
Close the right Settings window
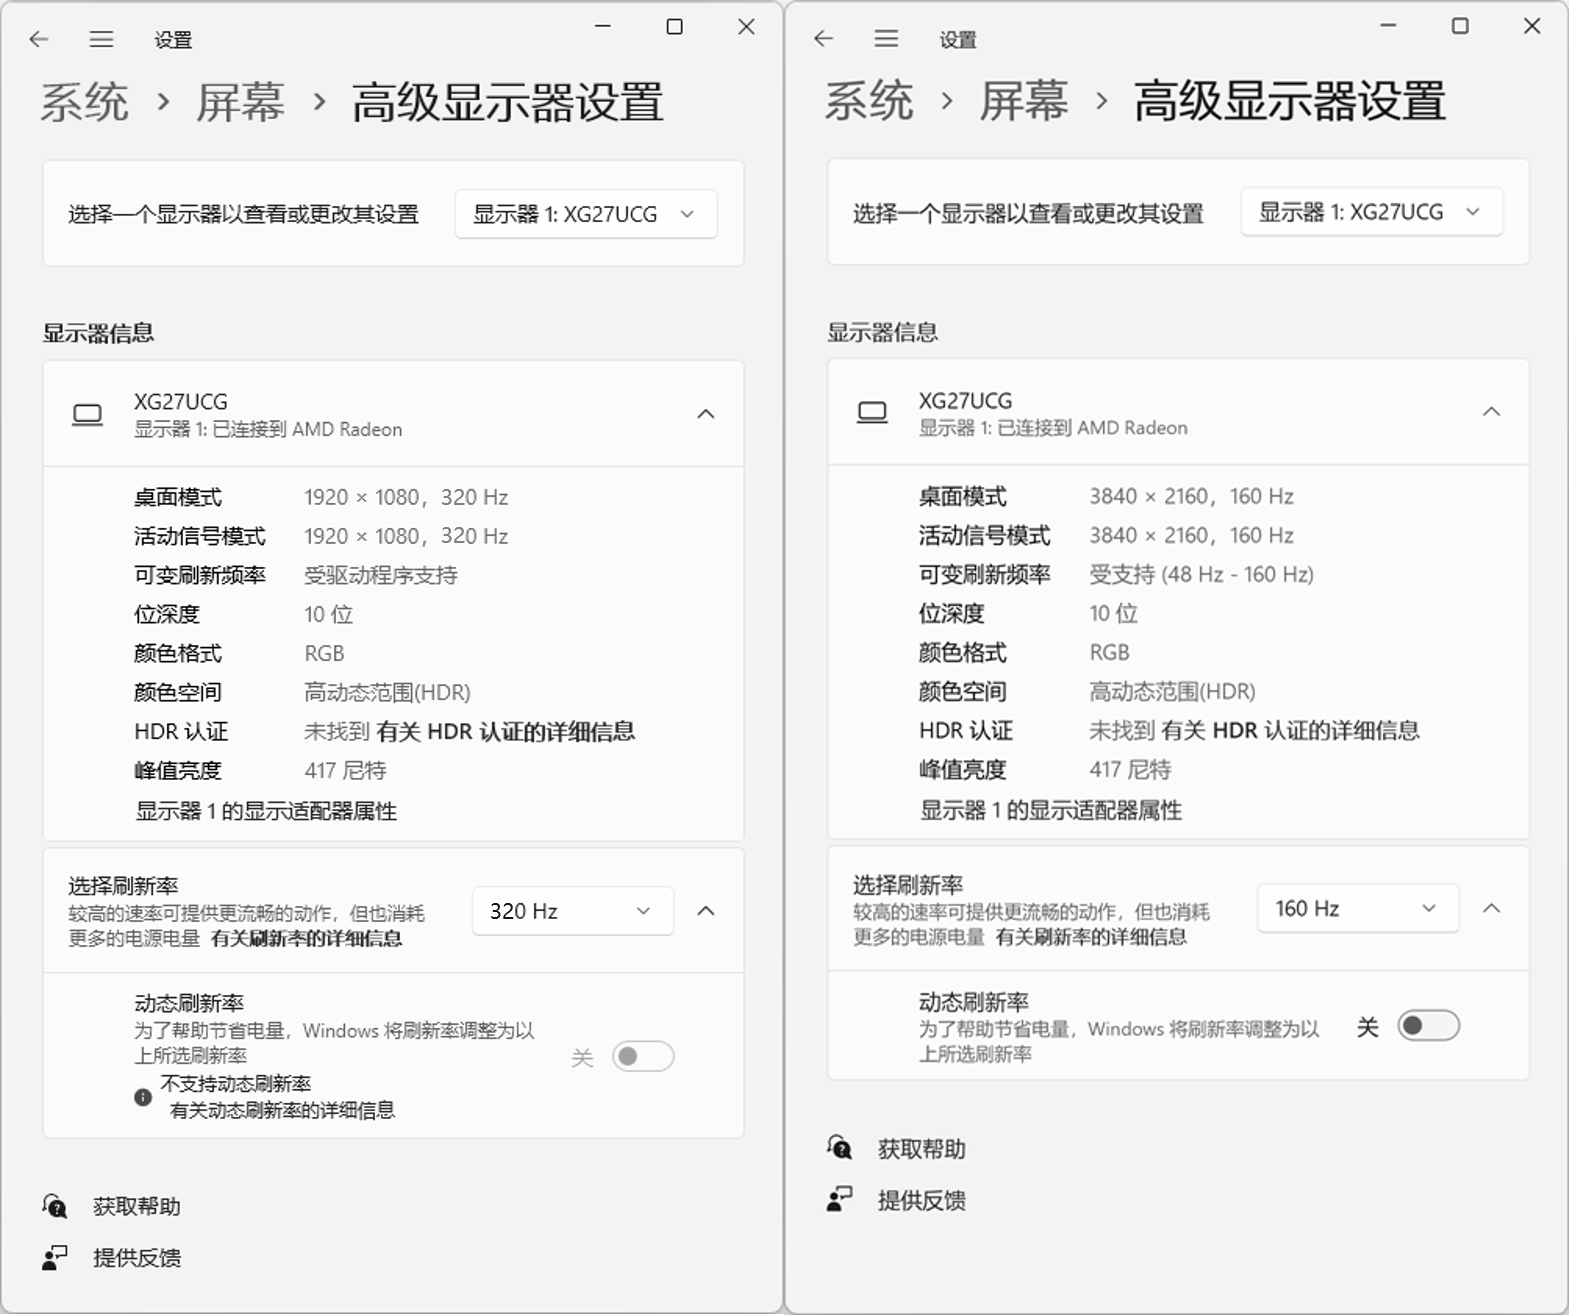[x=1532, y=26]
